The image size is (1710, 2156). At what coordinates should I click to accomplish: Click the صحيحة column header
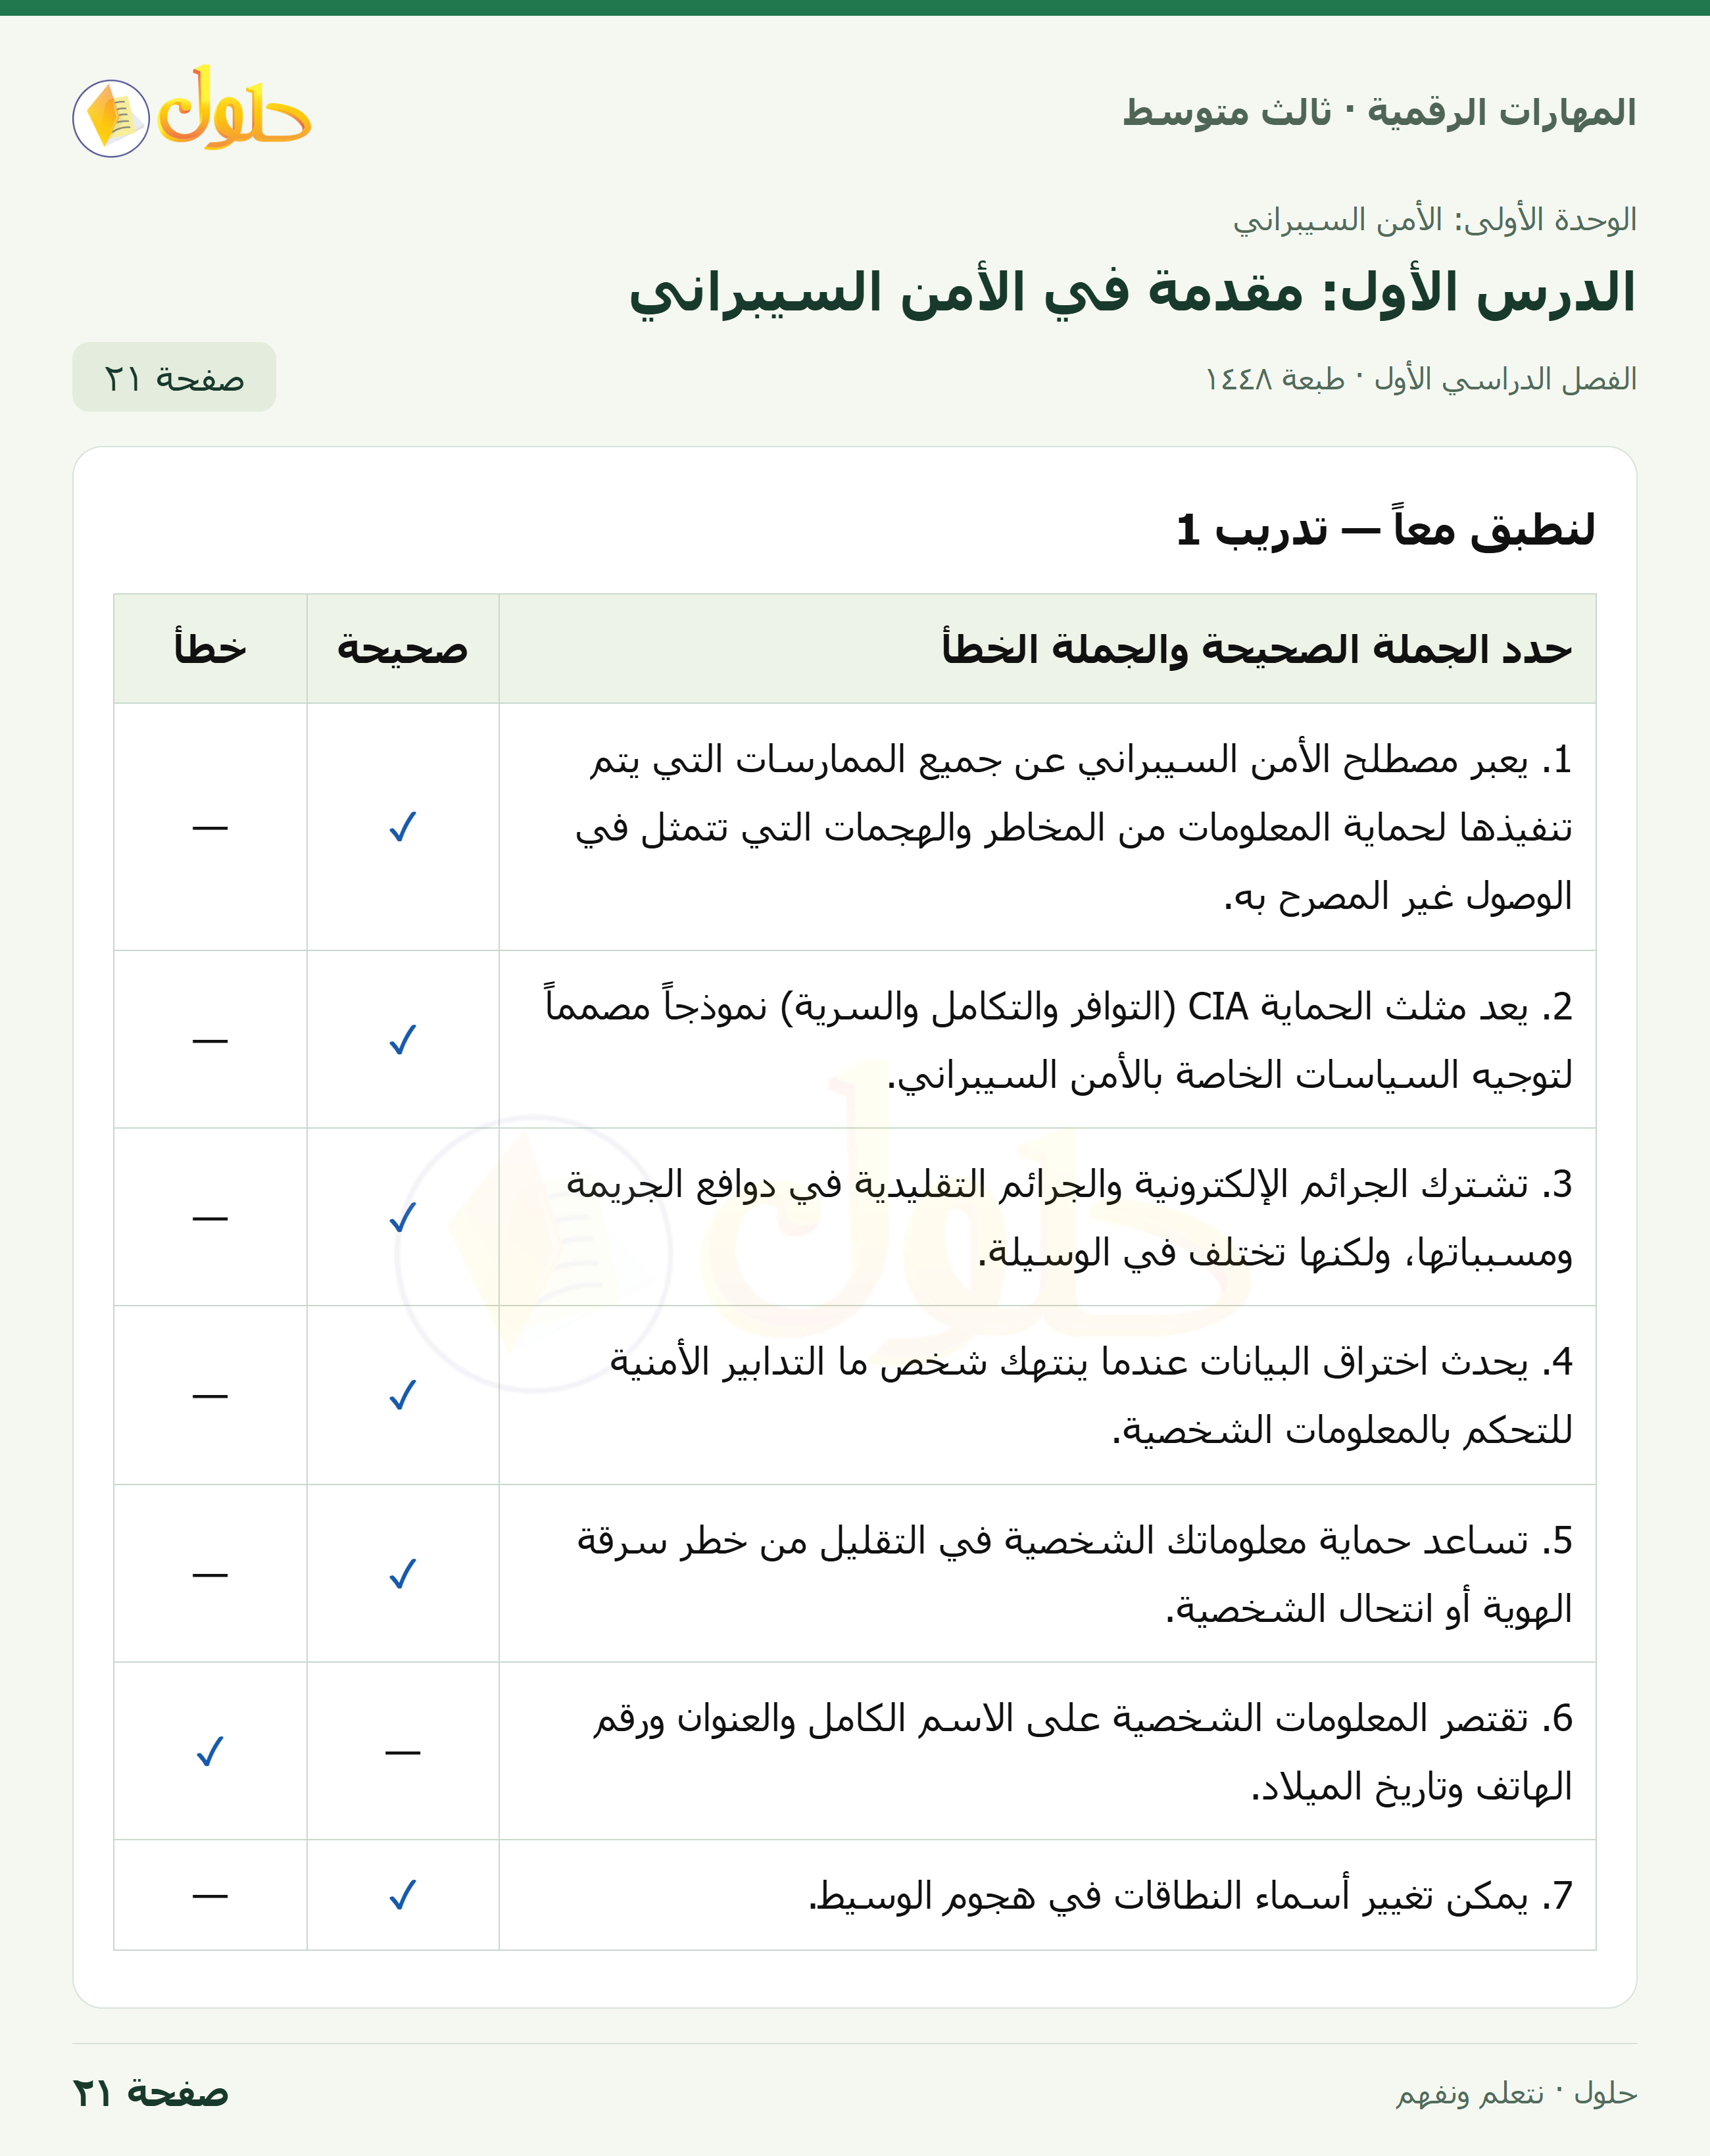(402, 649)
